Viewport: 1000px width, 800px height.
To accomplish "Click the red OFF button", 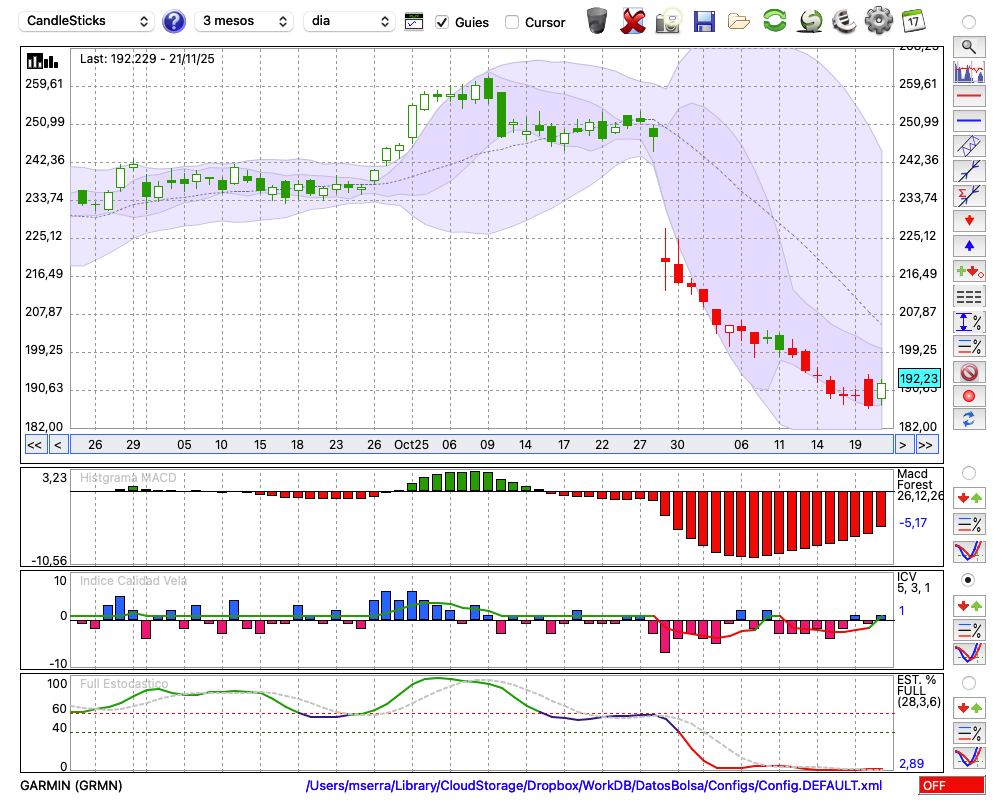I will coord(951,786).
